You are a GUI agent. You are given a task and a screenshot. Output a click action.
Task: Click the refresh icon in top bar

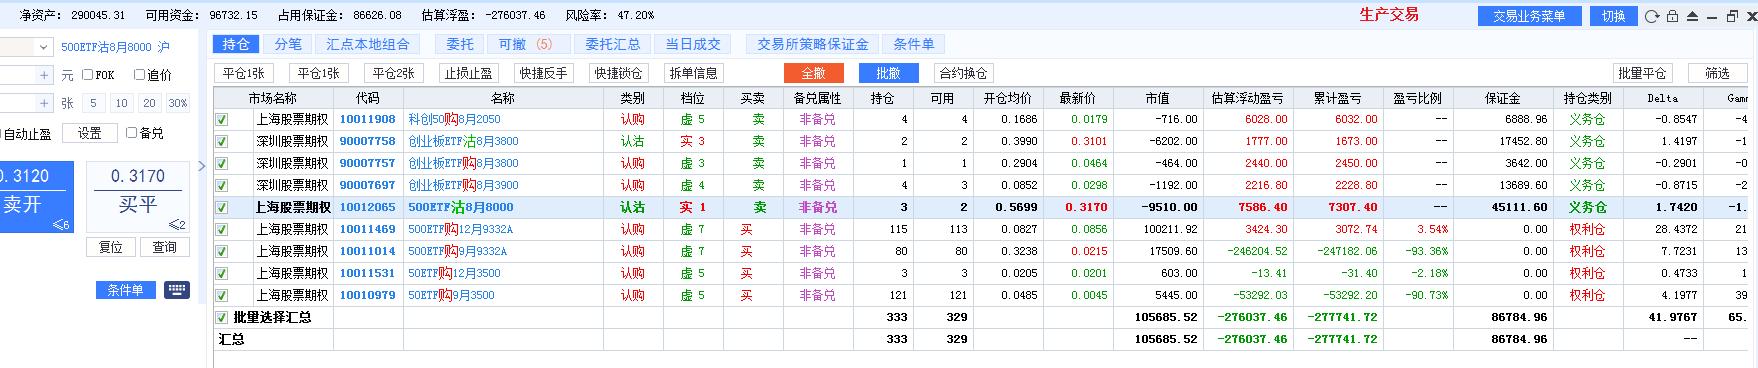1652,16
